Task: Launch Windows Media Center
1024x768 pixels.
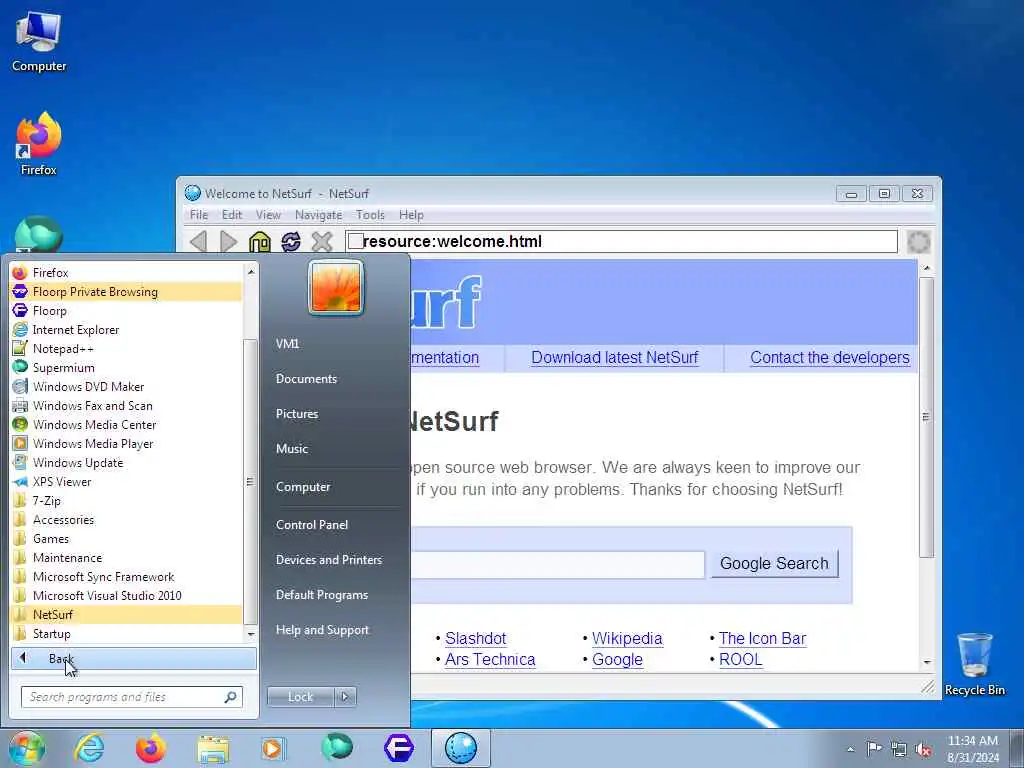Action: pyautogui.click(x=126, y=424)
